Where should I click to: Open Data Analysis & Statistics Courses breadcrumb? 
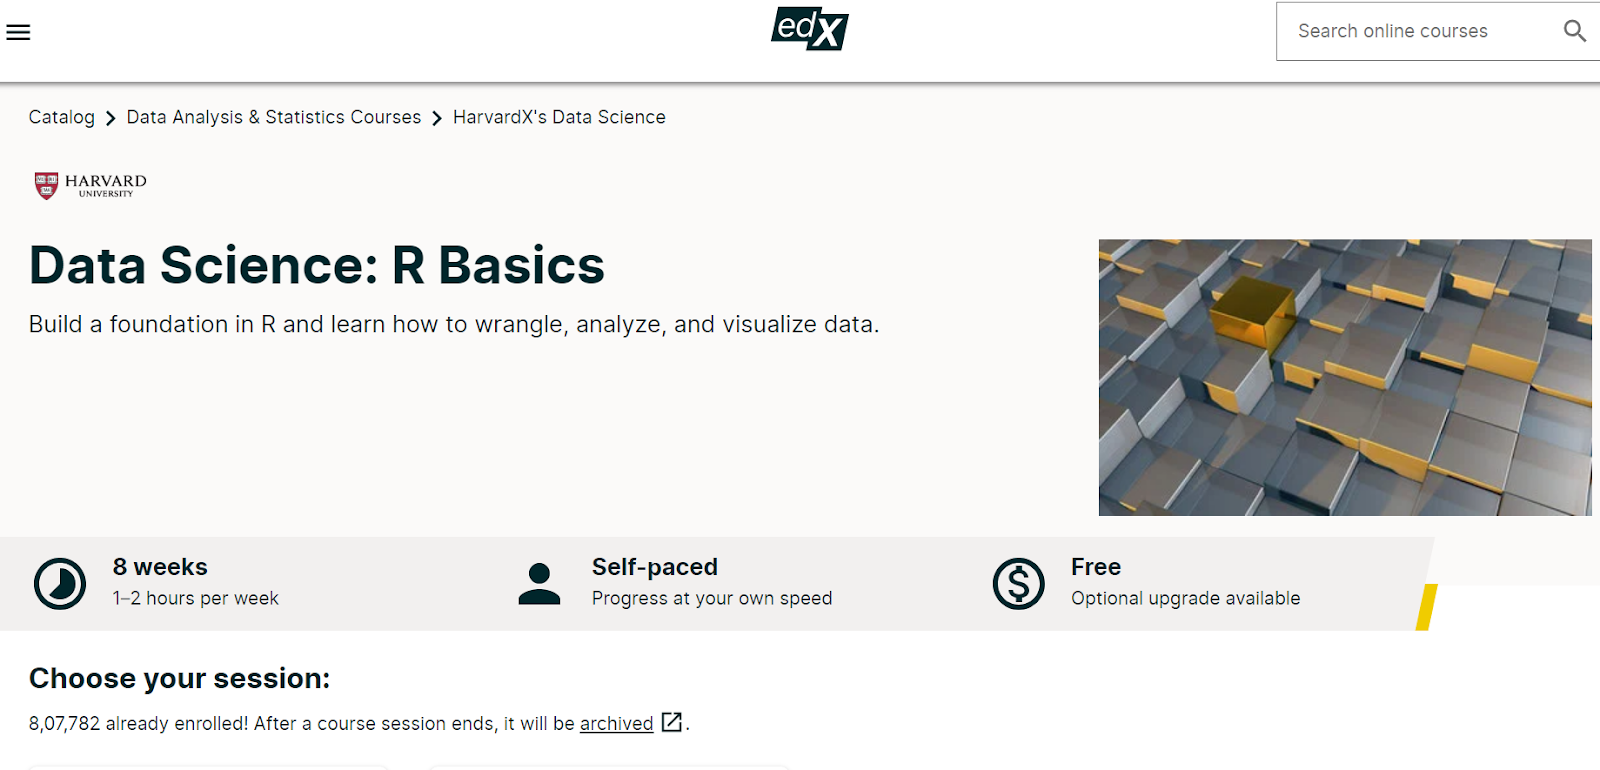point(273,117)
